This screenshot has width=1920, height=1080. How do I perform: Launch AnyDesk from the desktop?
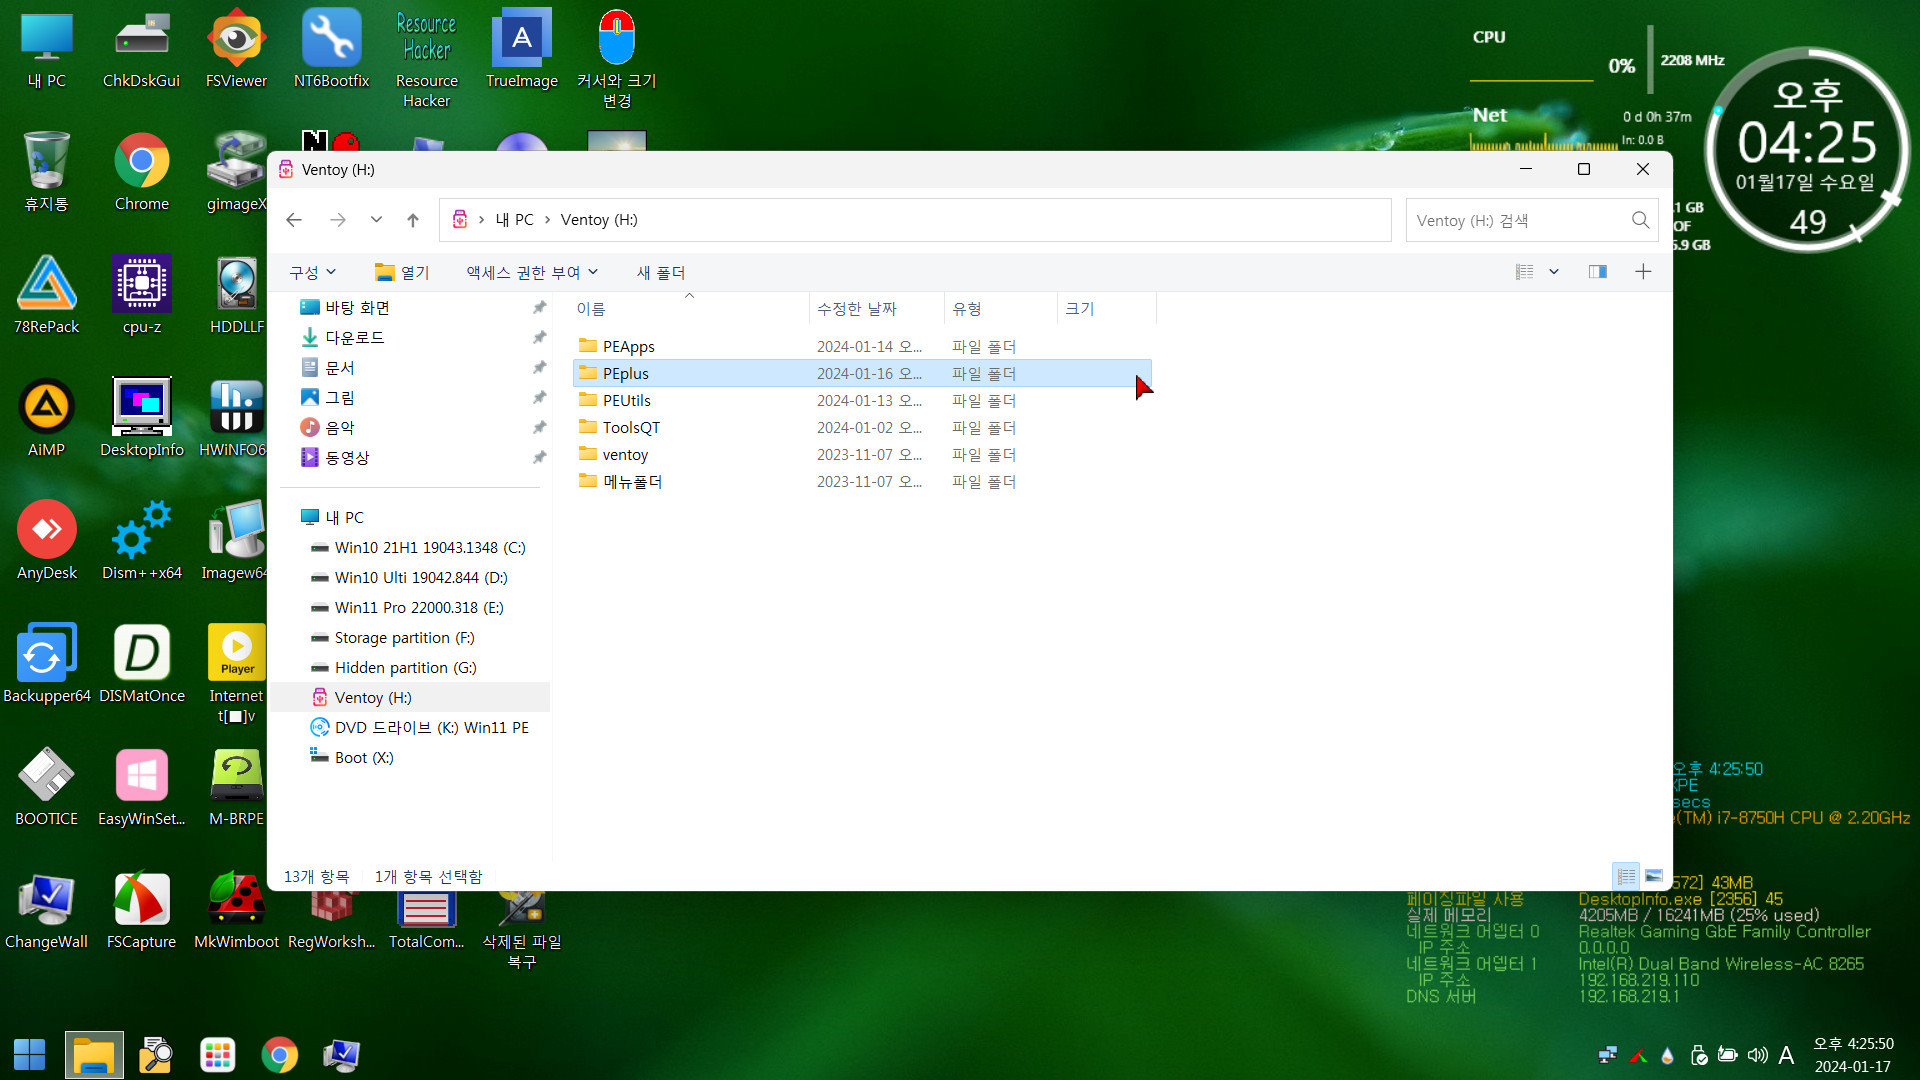pos(46,542)
